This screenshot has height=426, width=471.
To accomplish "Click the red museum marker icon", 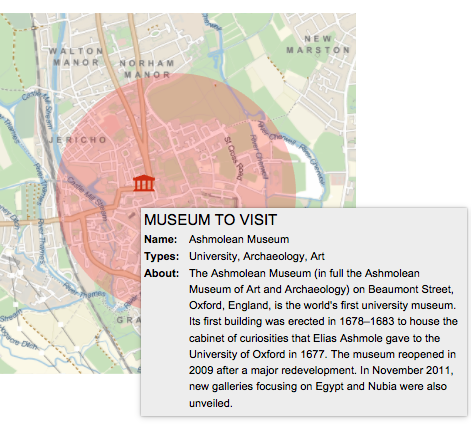I will 144,183.
